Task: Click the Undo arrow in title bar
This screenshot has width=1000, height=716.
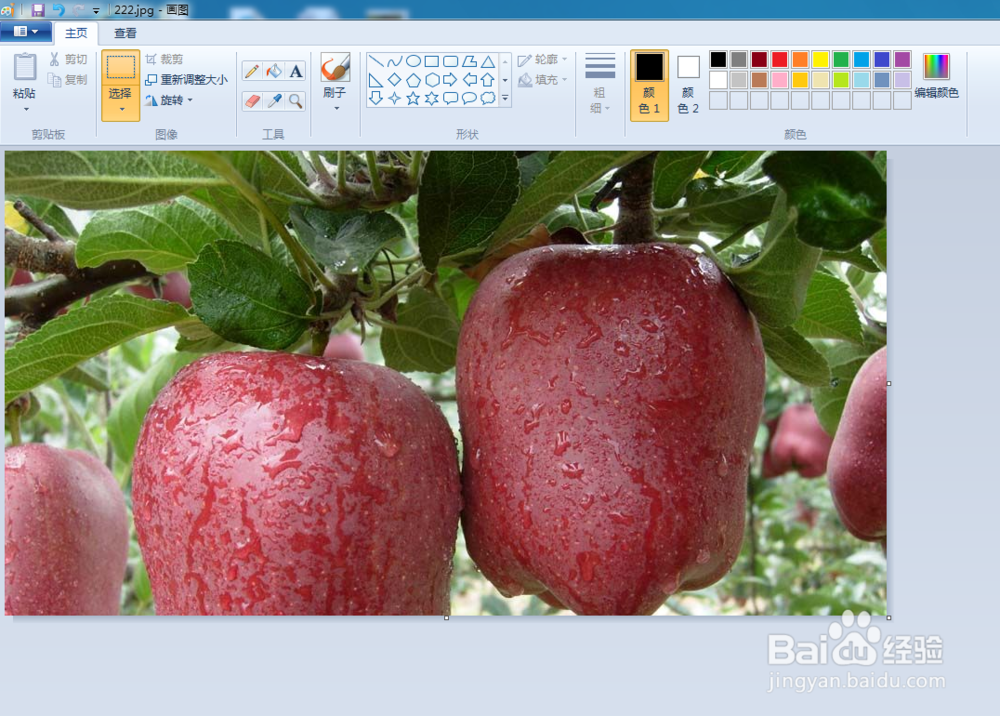Action: pyautogui.click(x=58, y=10)
